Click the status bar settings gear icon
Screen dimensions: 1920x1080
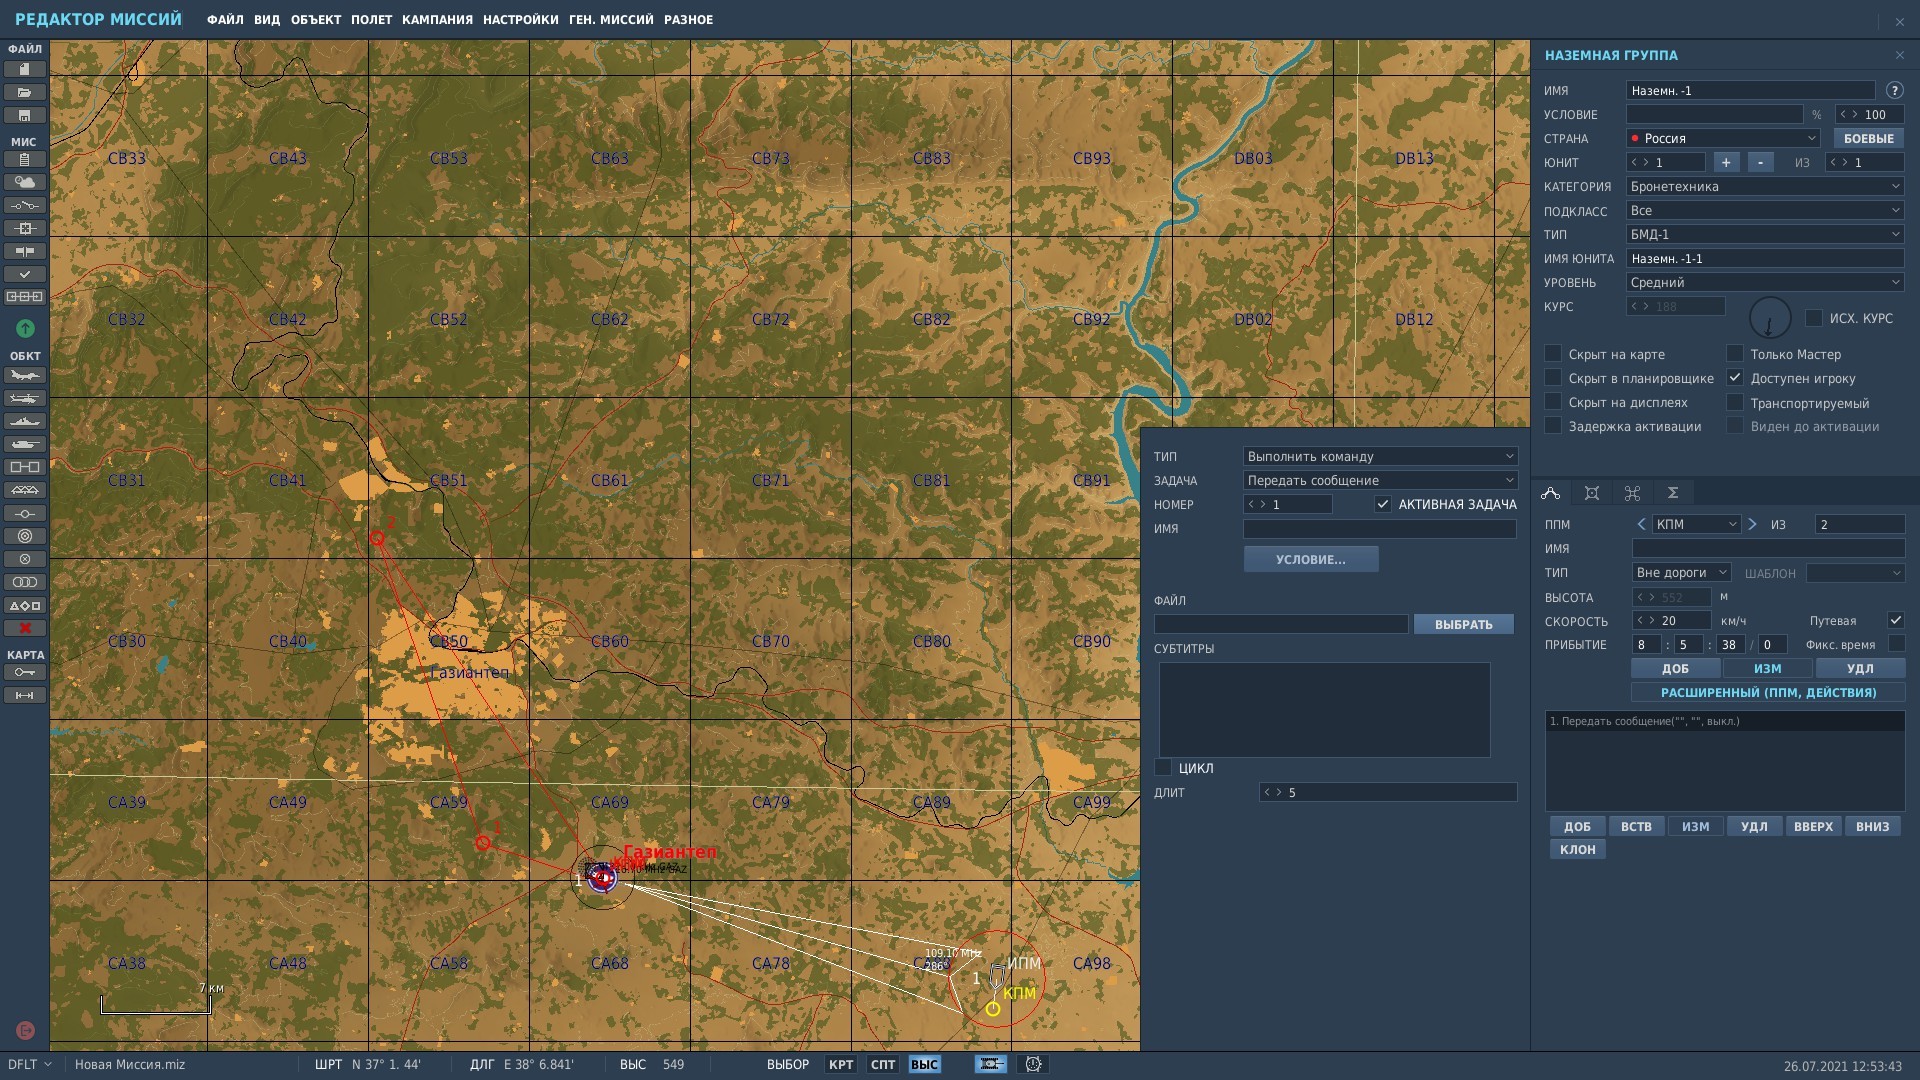click(x=1033, y=1065)
